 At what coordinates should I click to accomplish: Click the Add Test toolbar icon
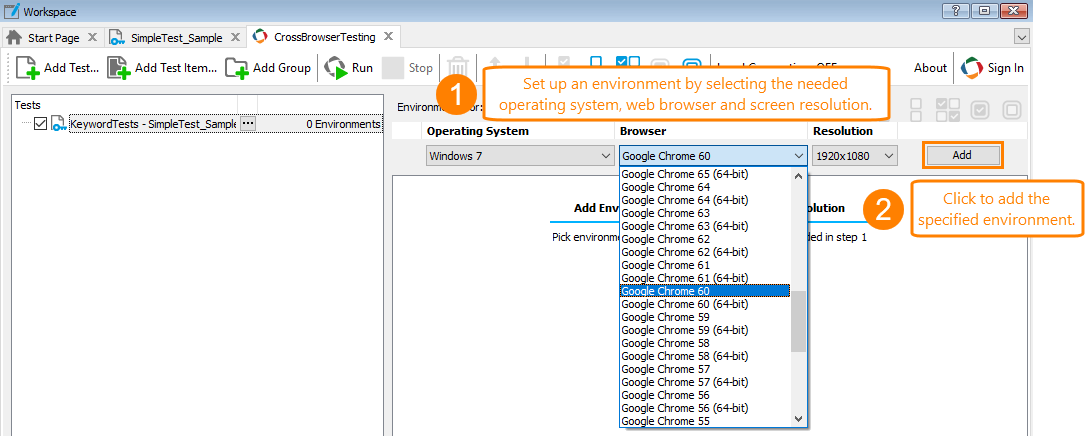pos(27,68)
